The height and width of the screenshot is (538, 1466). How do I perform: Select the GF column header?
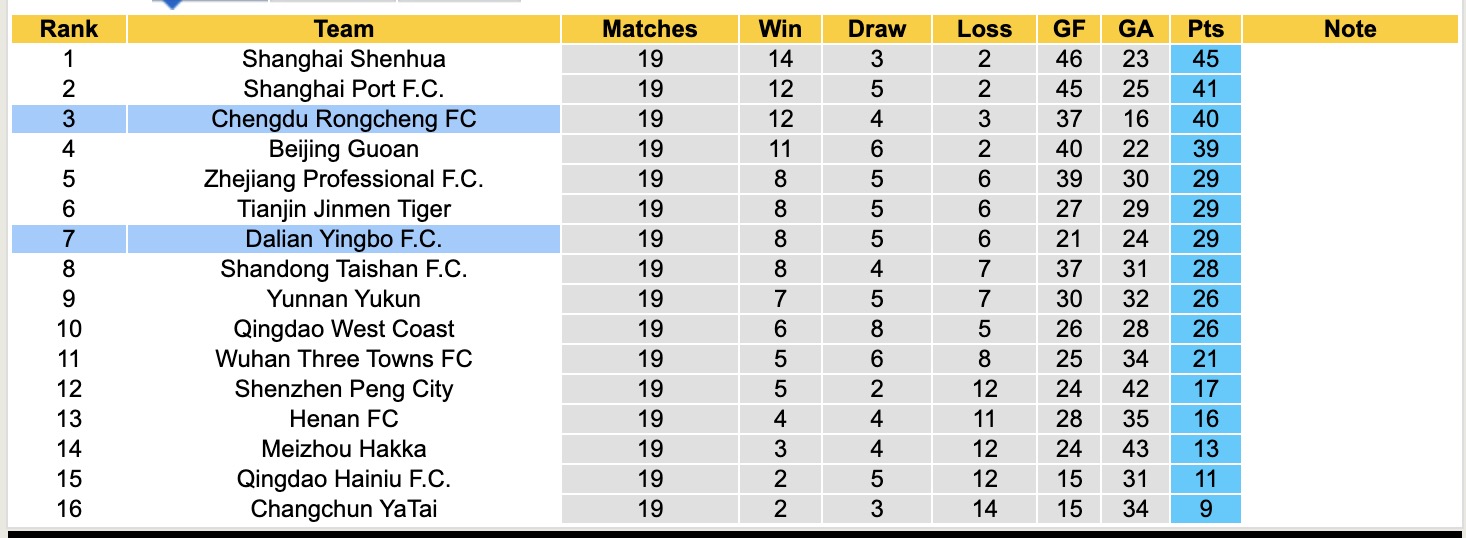(1070, 29)
